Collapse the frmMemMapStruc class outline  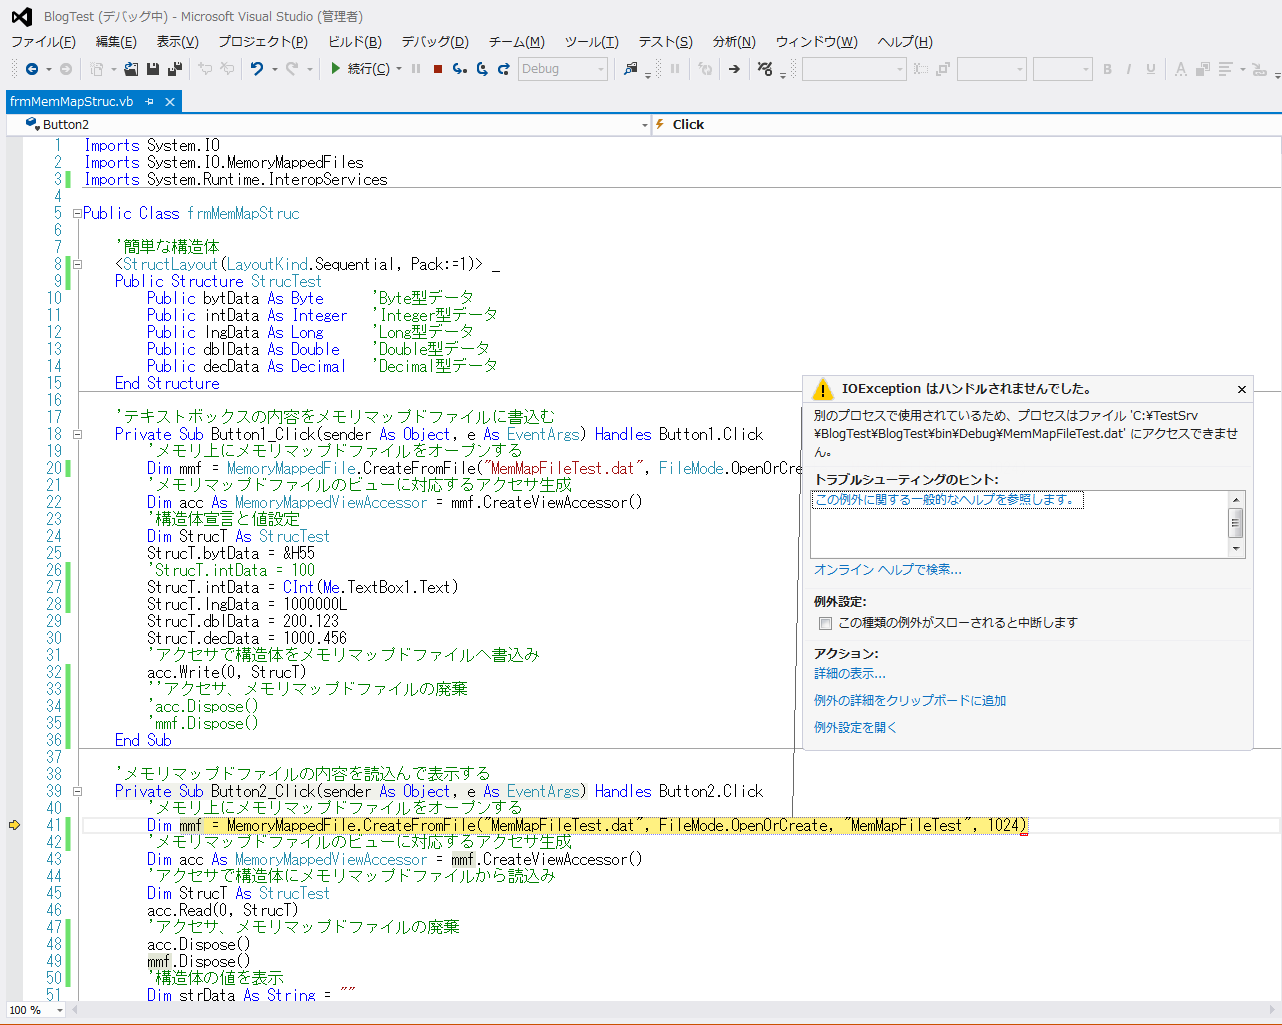[x=77, y=214]
